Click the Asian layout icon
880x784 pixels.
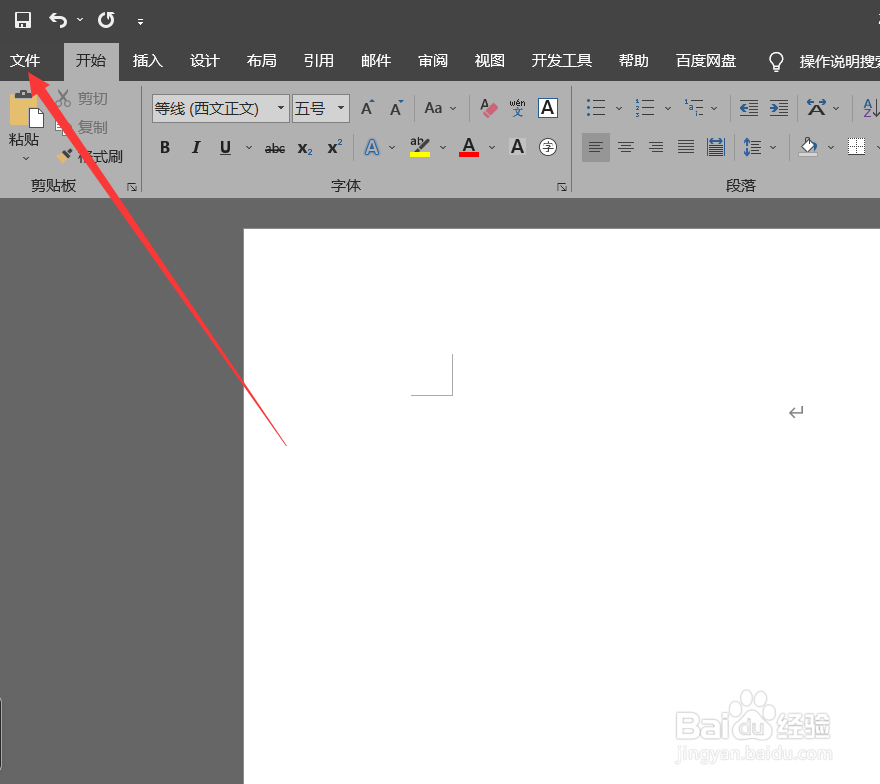817,108
